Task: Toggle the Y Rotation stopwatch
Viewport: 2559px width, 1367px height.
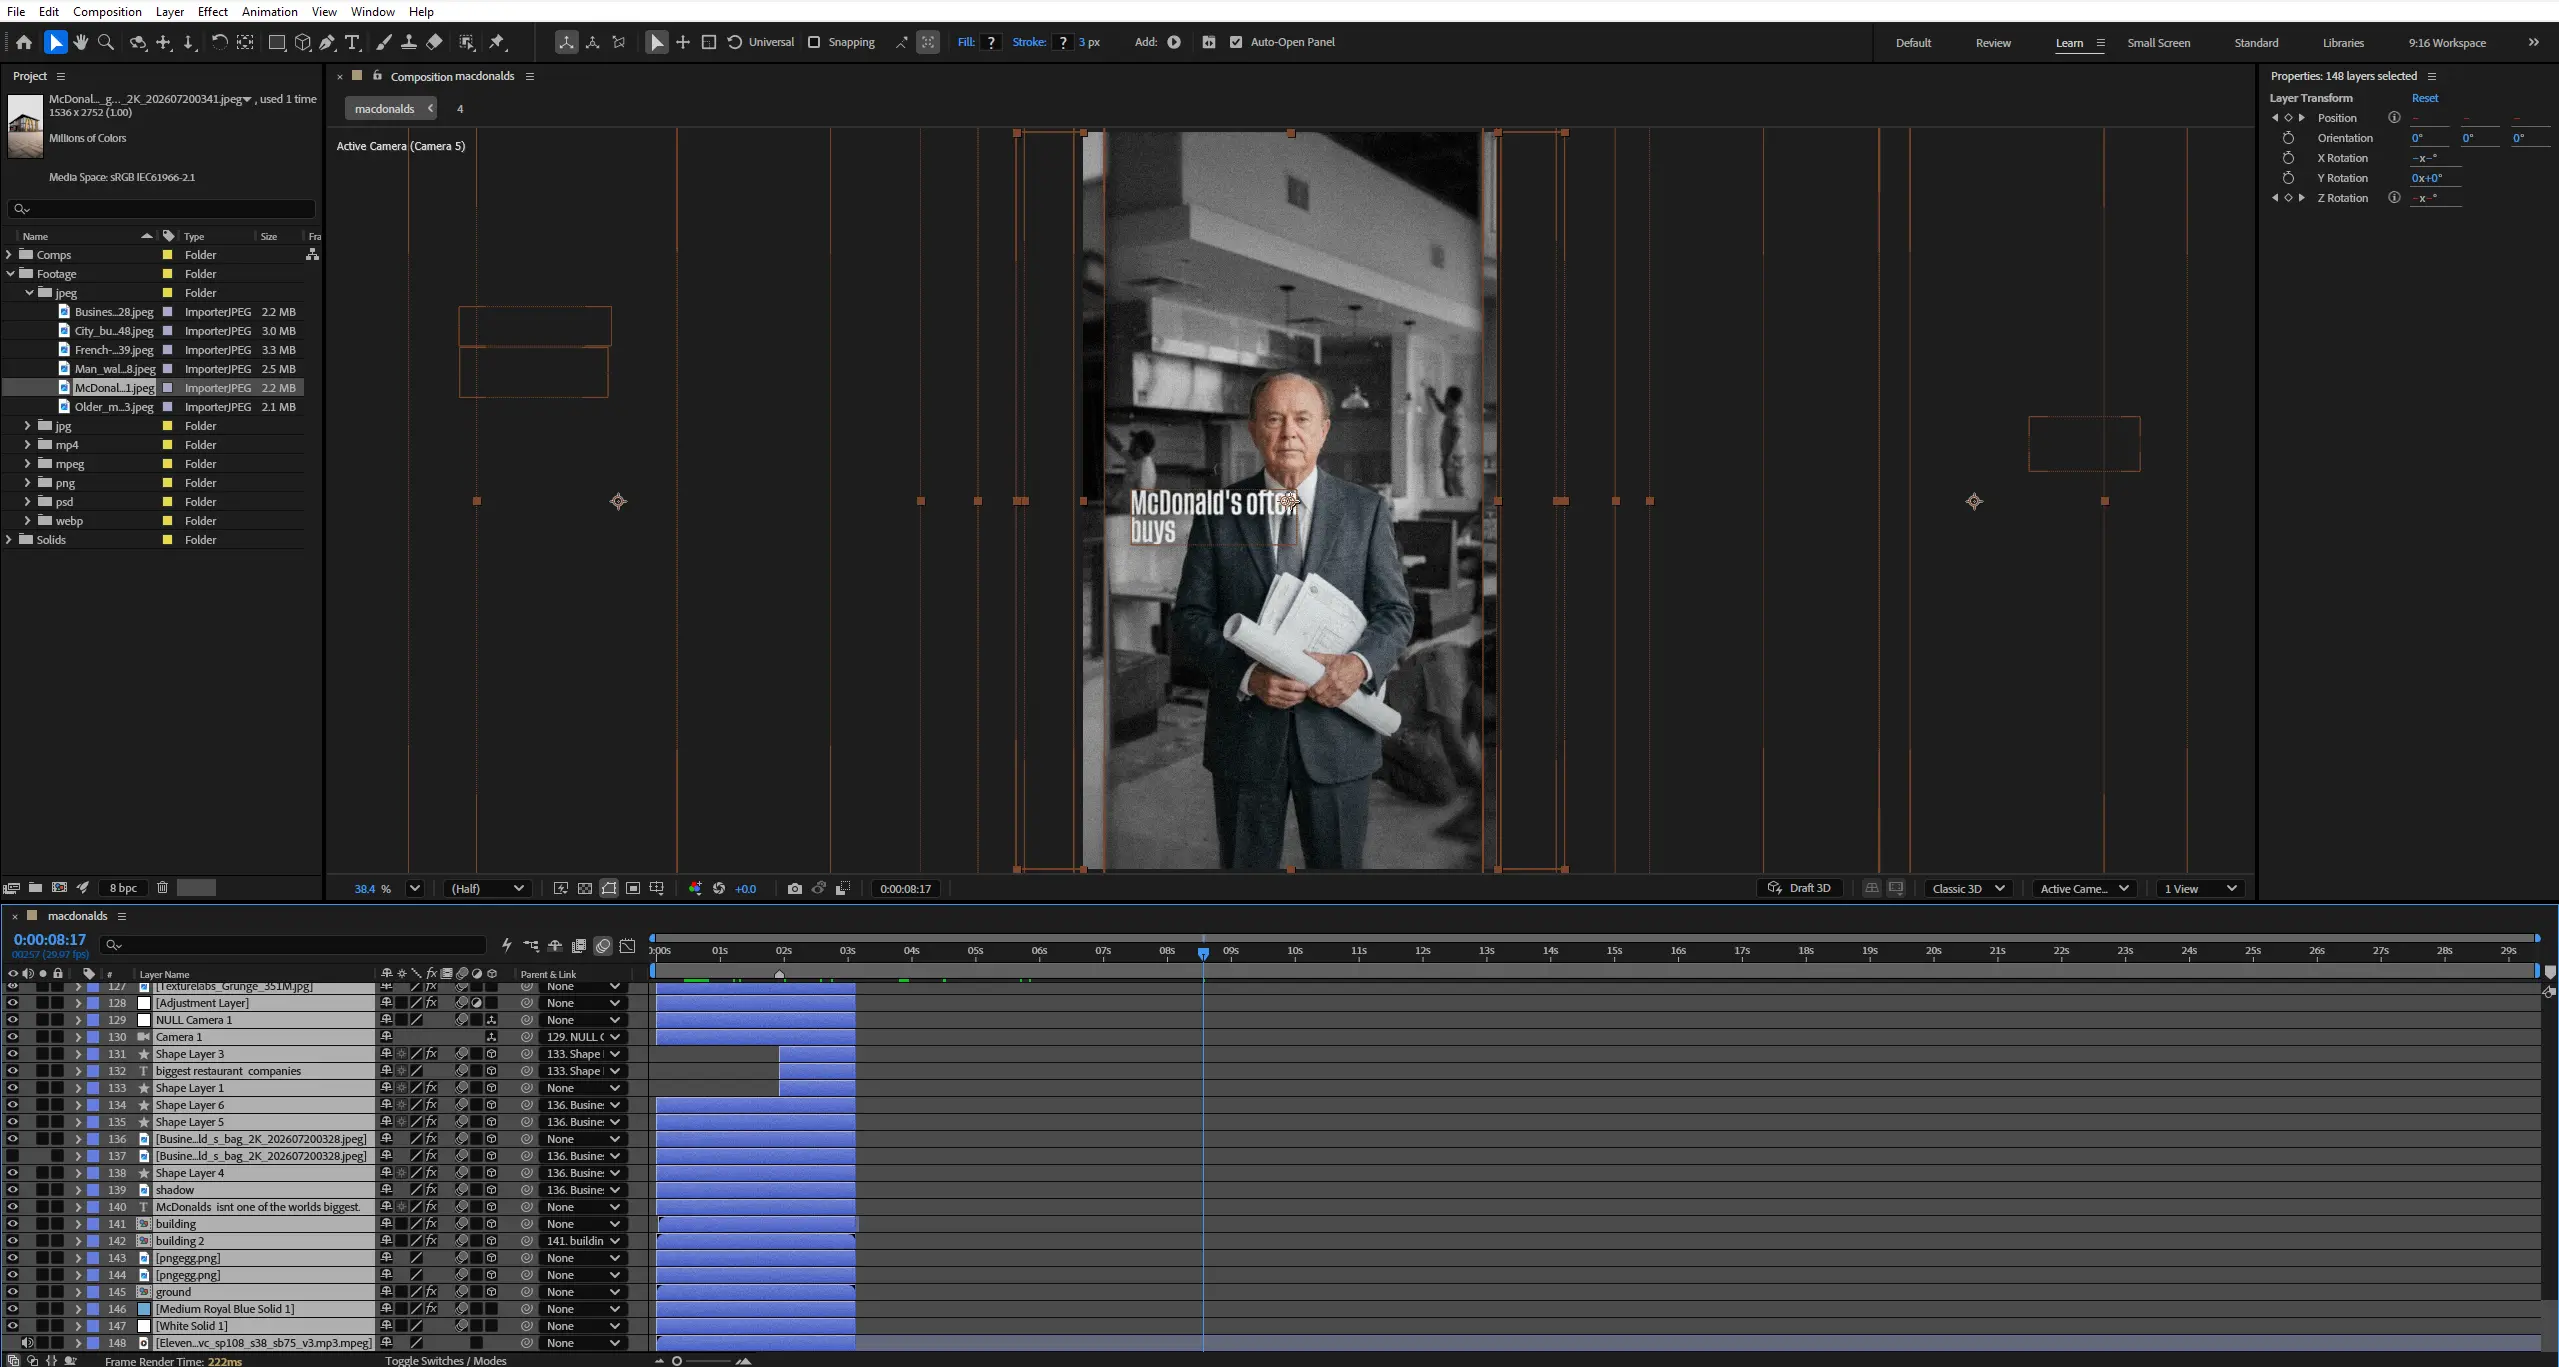Action: pyautogui.click(x=2288, y=178)
